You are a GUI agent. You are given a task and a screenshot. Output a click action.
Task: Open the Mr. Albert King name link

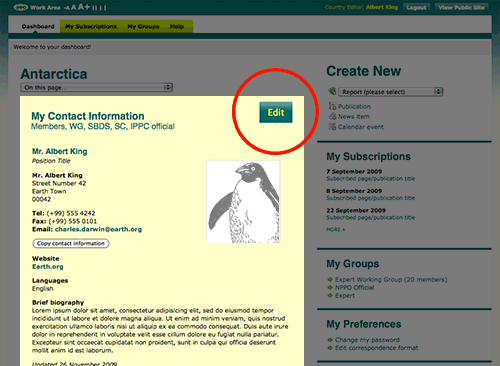pyautogui.click(x=60, y=151)
